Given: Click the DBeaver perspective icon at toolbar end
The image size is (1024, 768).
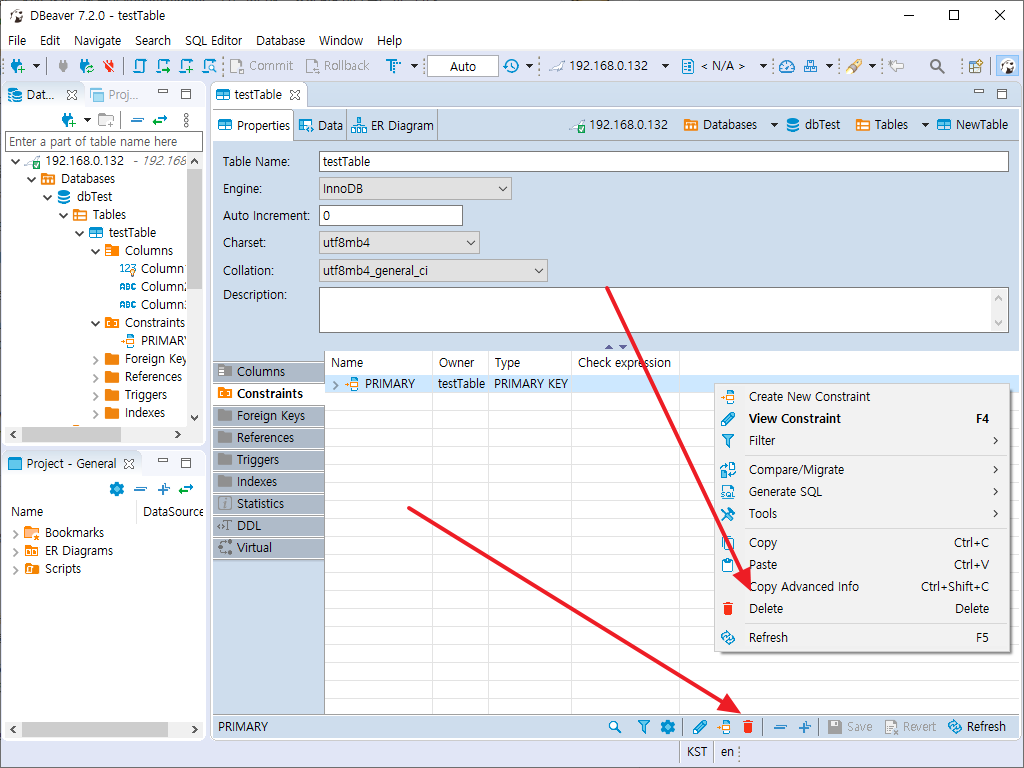Looking at the screenshot, I should [x=1008, y=66].
